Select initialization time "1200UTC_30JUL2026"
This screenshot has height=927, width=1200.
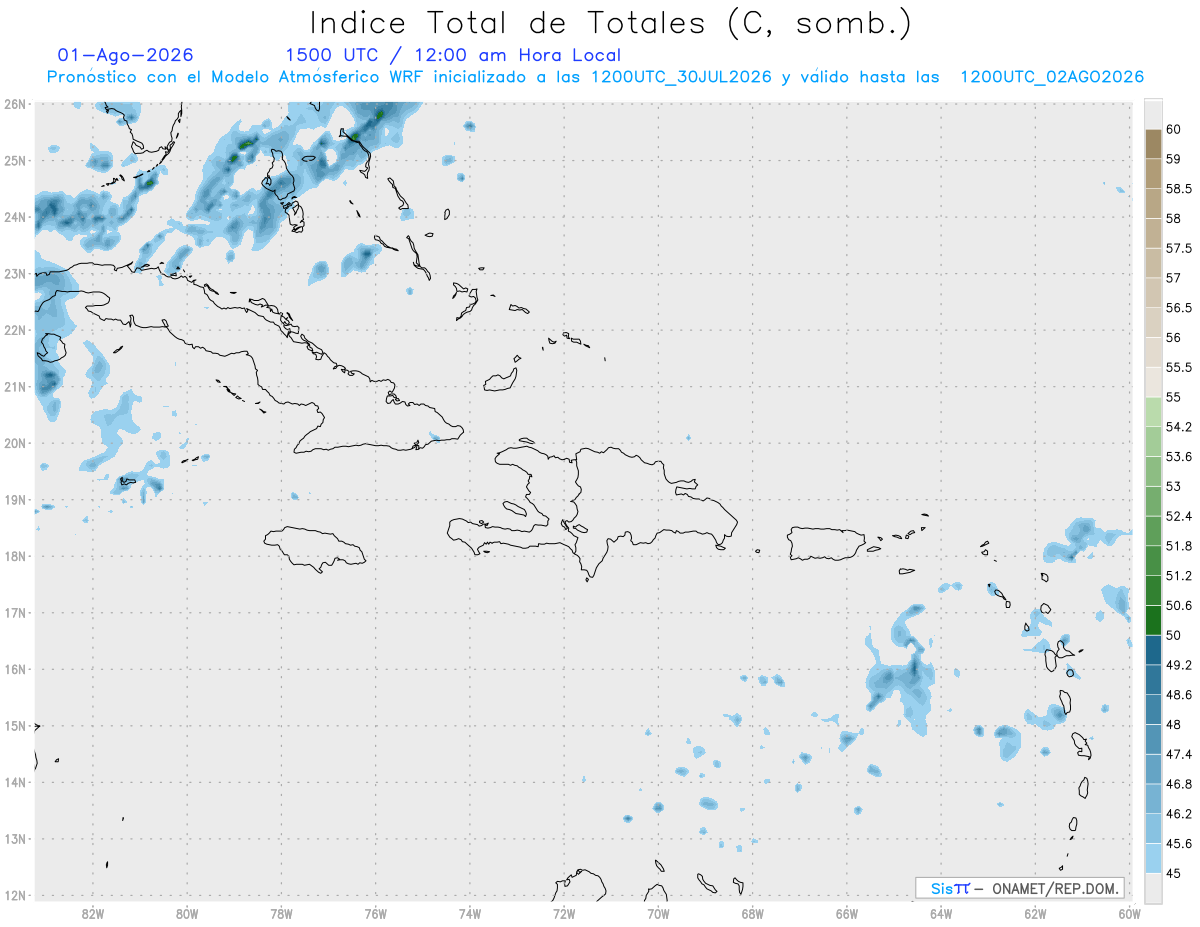(x=681, y=77)
